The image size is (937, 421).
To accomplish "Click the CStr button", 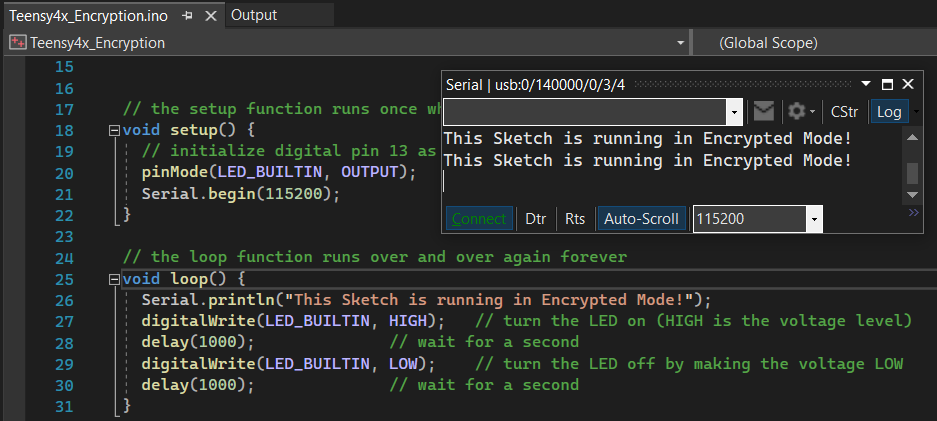I will [844, 112].
